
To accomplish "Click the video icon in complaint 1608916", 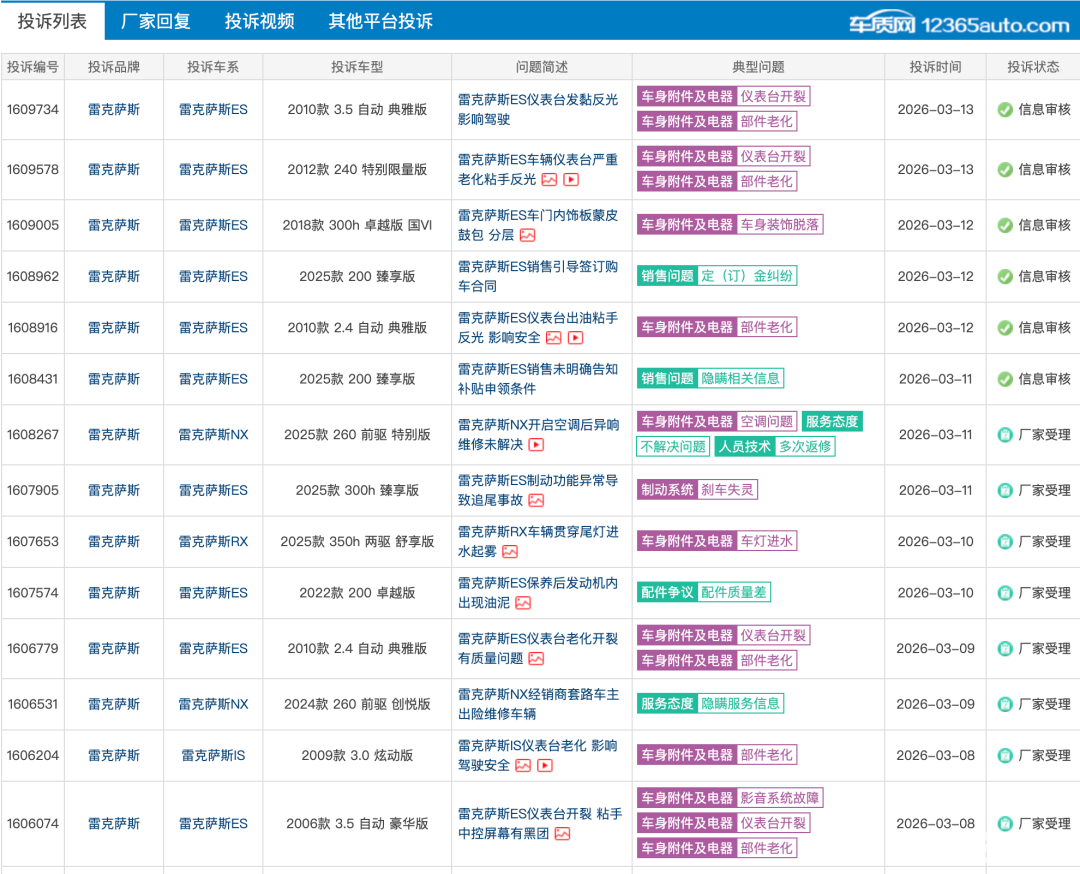I will click(x=575, y=338).
